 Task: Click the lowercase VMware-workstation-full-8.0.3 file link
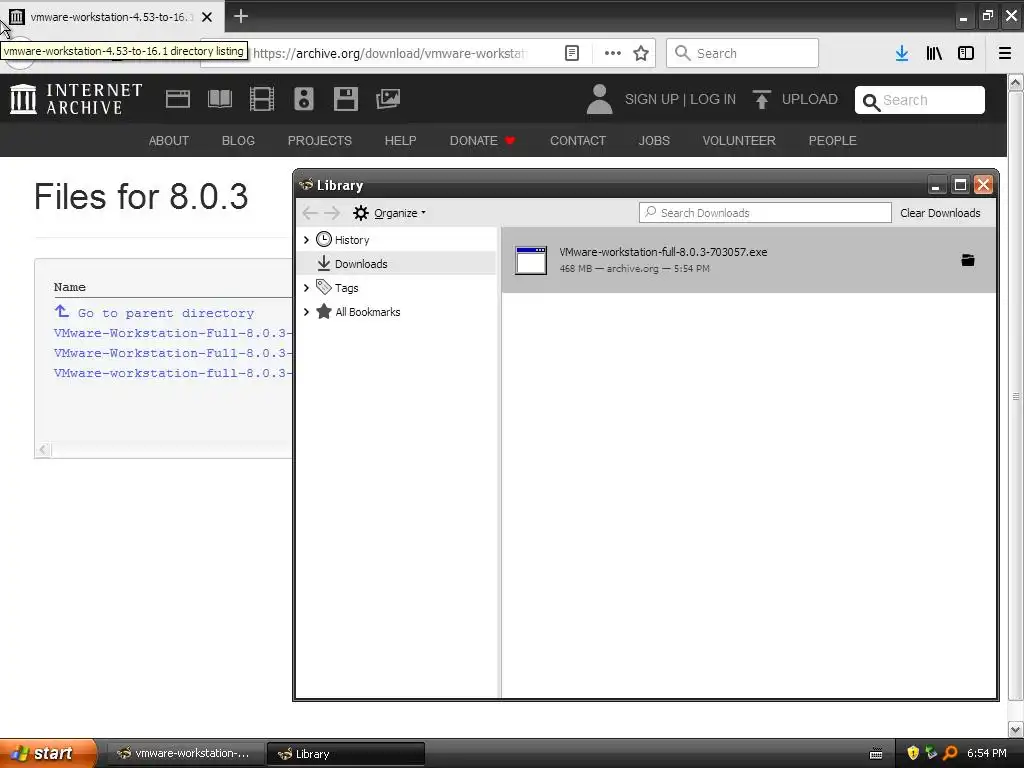tap(172, 373)
